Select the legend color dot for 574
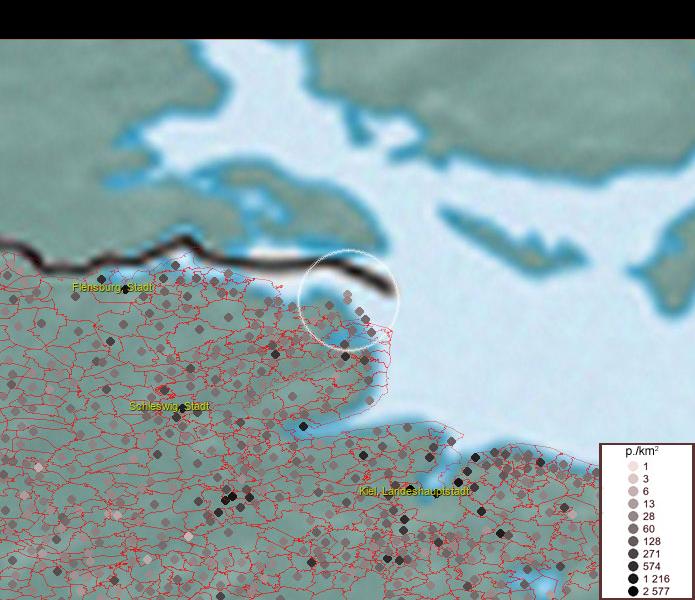This screenshot has width=695, height=600. (x=633, y=566)
